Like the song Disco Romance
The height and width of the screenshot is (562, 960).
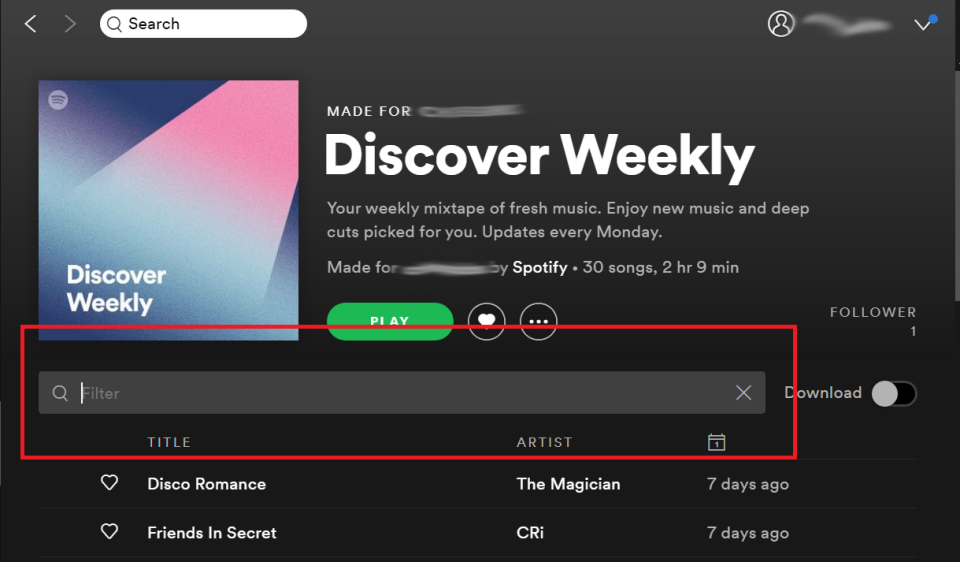tap(110, 482)
